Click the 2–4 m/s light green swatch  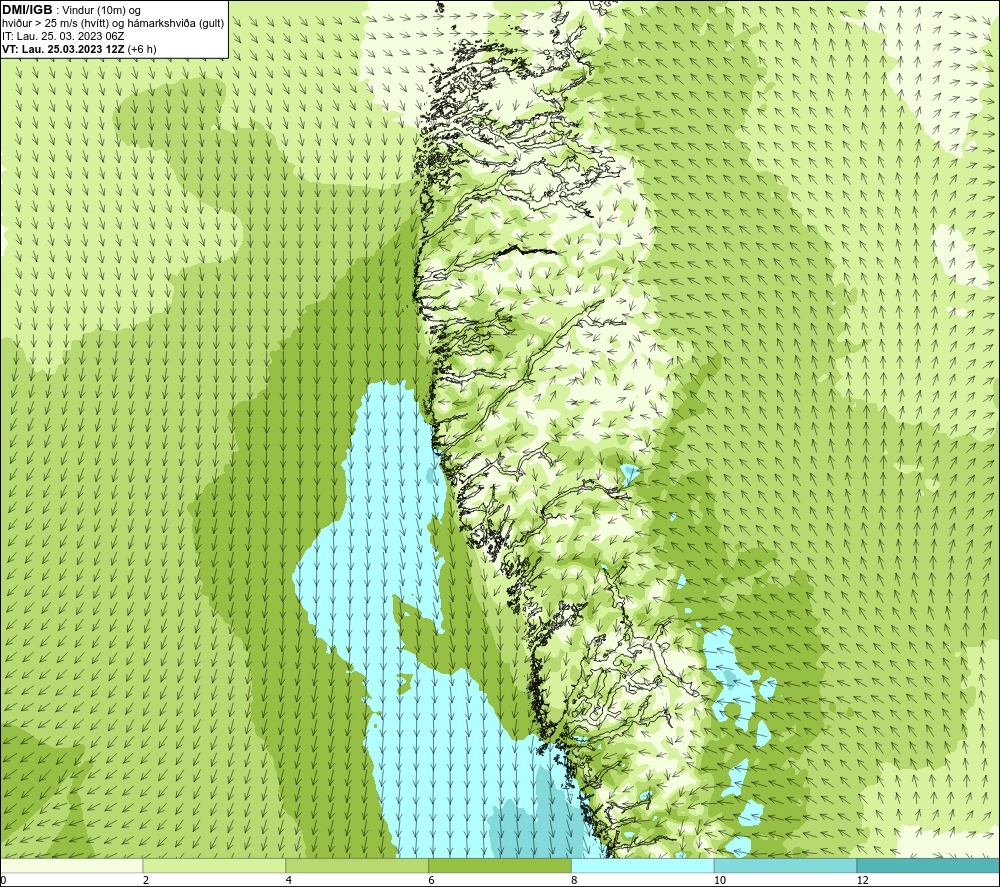pyautogui.click(x=214, y=865)
